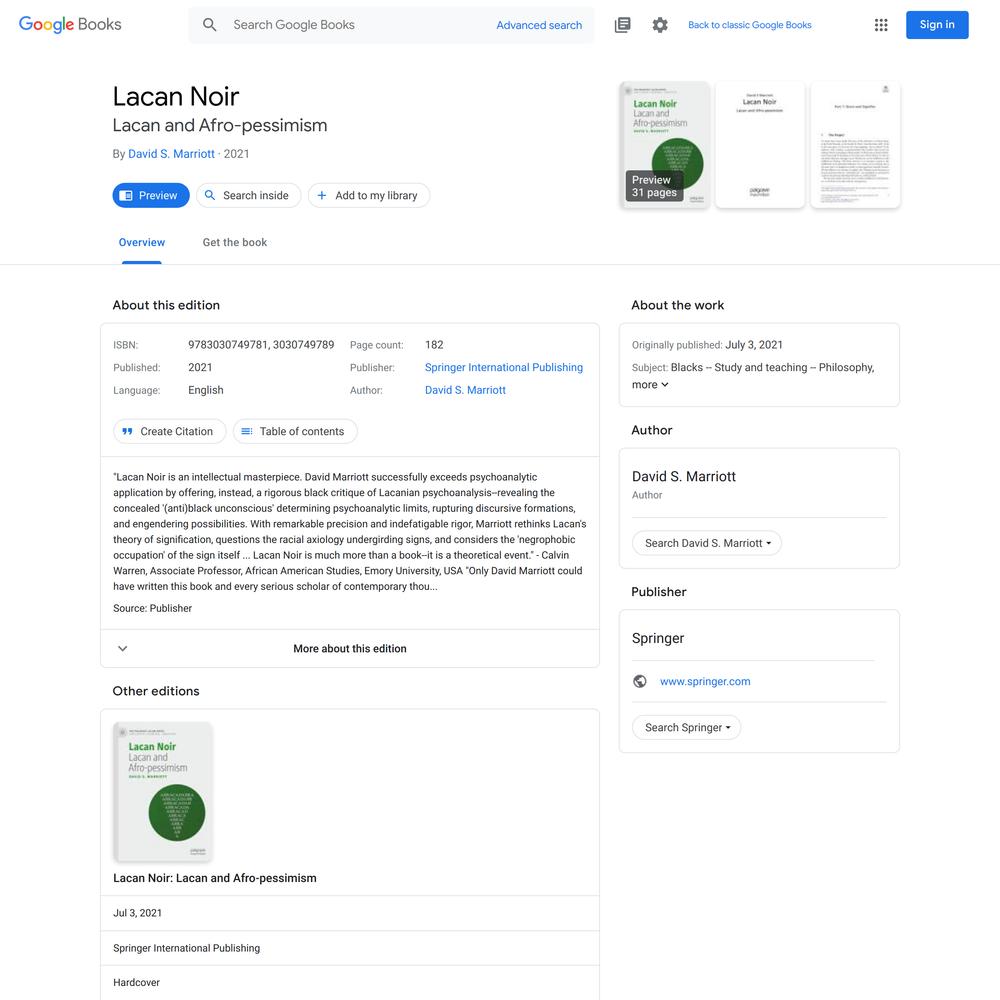Click Search inside button
The image size is (1000, 1000).
[248, 195]
